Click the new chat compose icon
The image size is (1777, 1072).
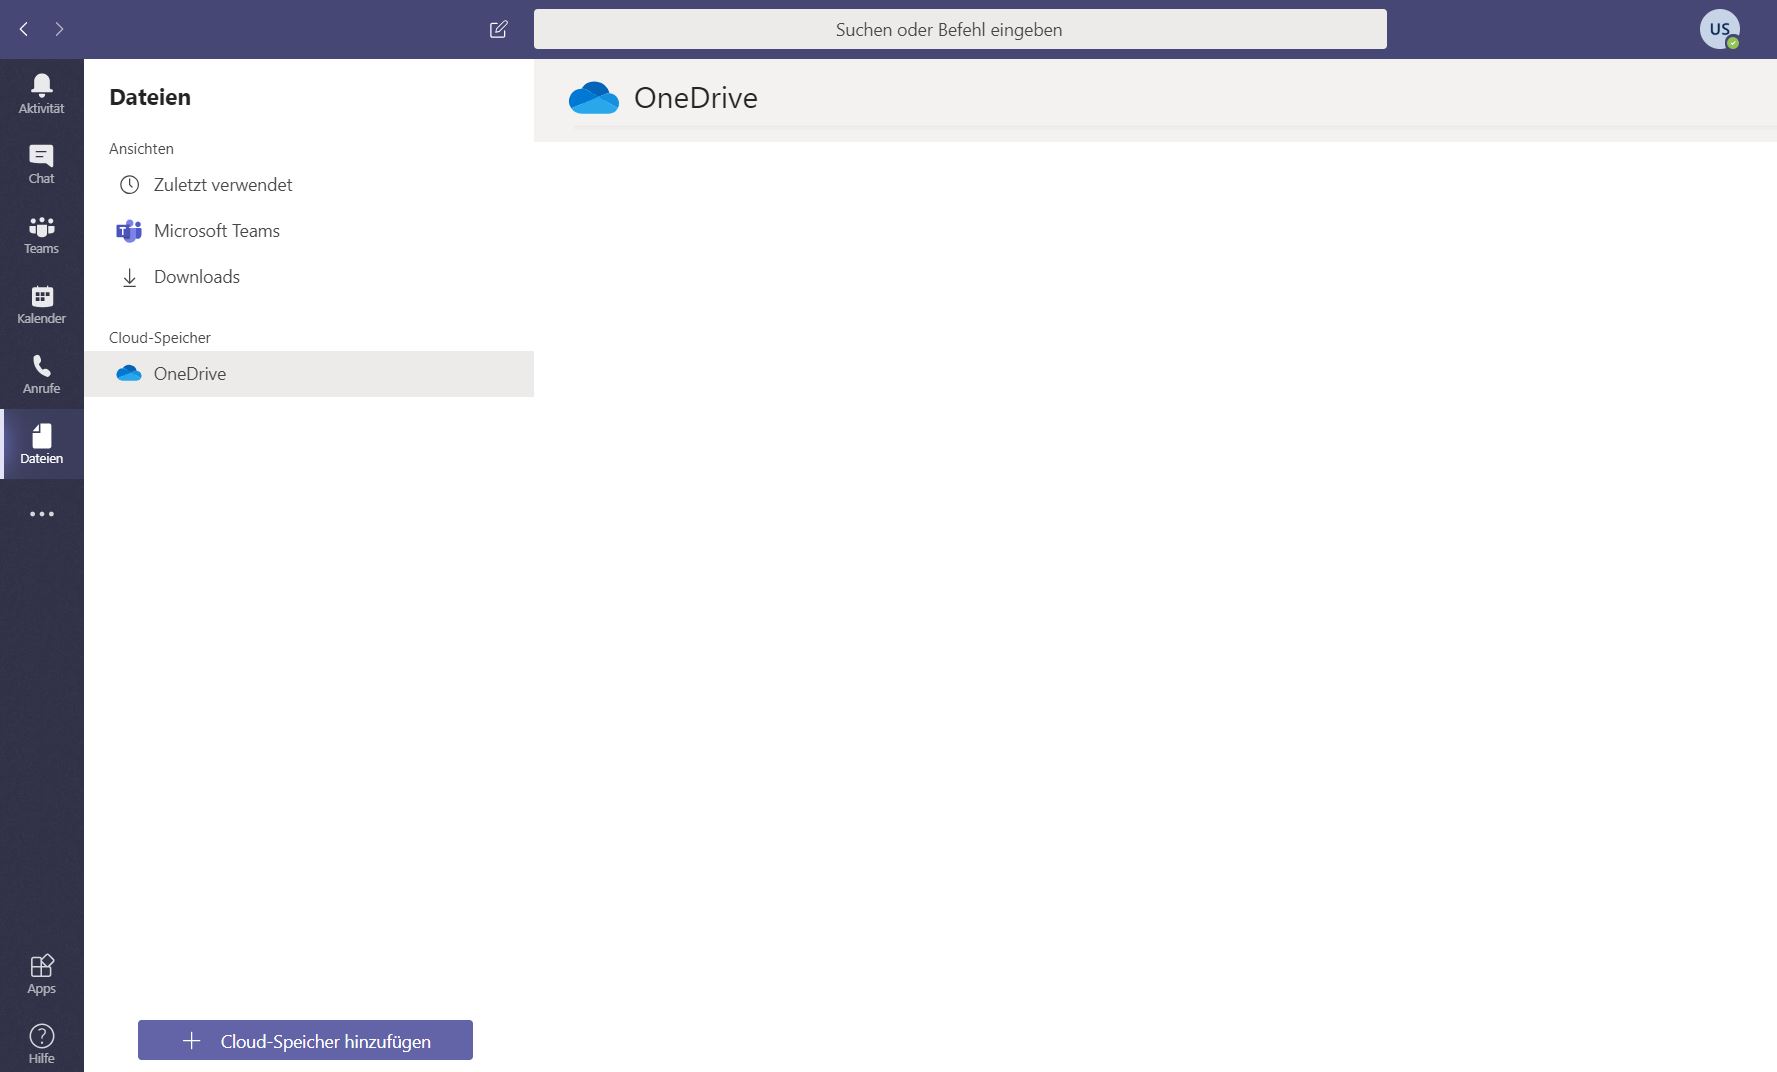click(498, 29)
